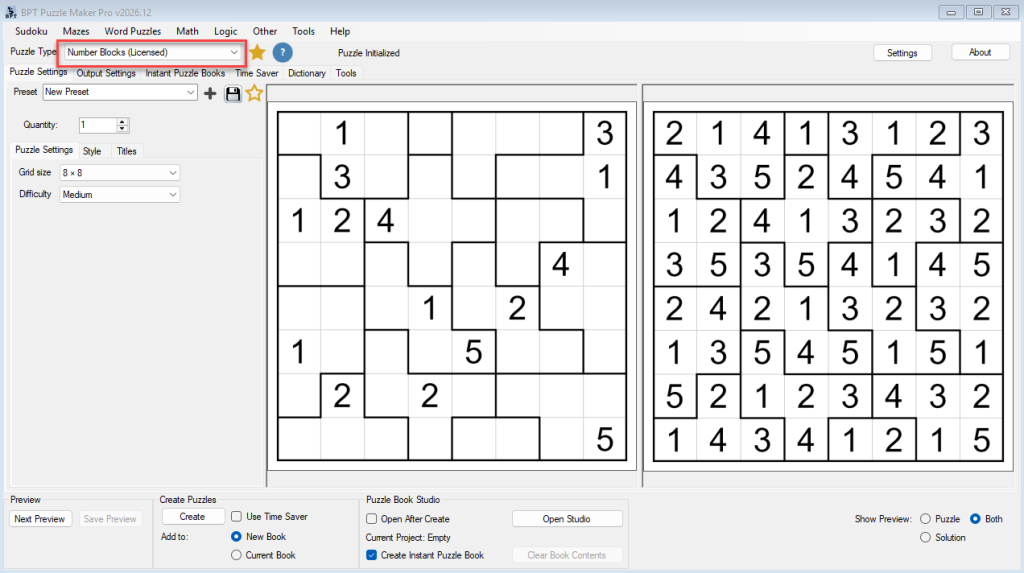The image size is (1024, 573).
Task: Open the Tools menu in menu bar
Action: pyautogui.click(x=303, y=31)
